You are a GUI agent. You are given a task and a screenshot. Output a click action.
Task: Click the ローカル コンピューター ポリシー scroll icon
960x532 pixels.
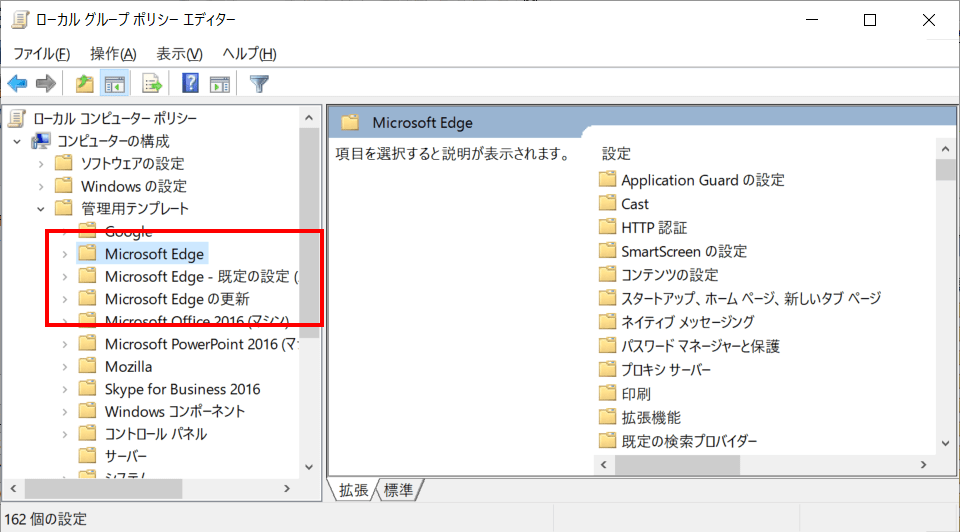tap(17, 118)
